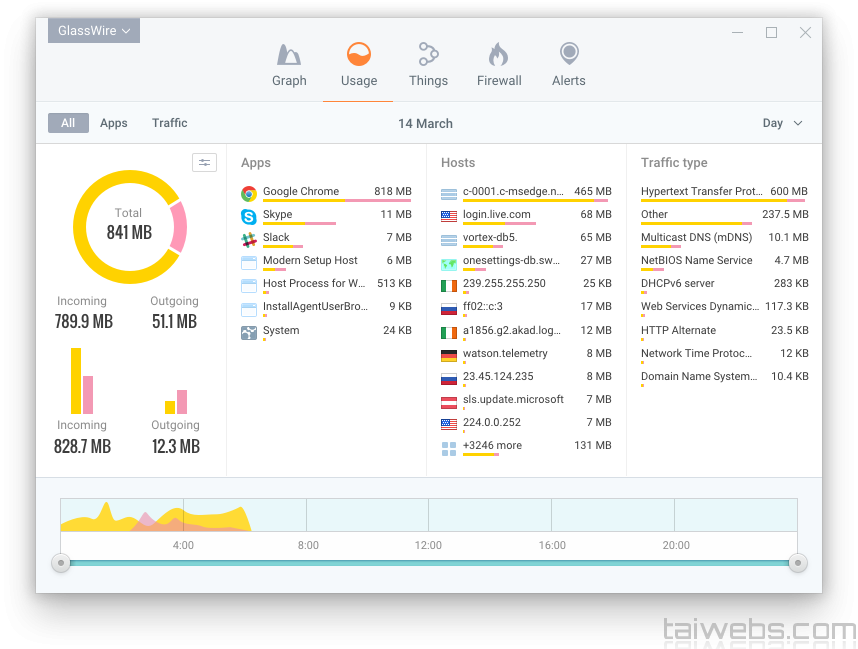Click the right timeline slider handle
858x649 pixels.
(x=797, y=564)
